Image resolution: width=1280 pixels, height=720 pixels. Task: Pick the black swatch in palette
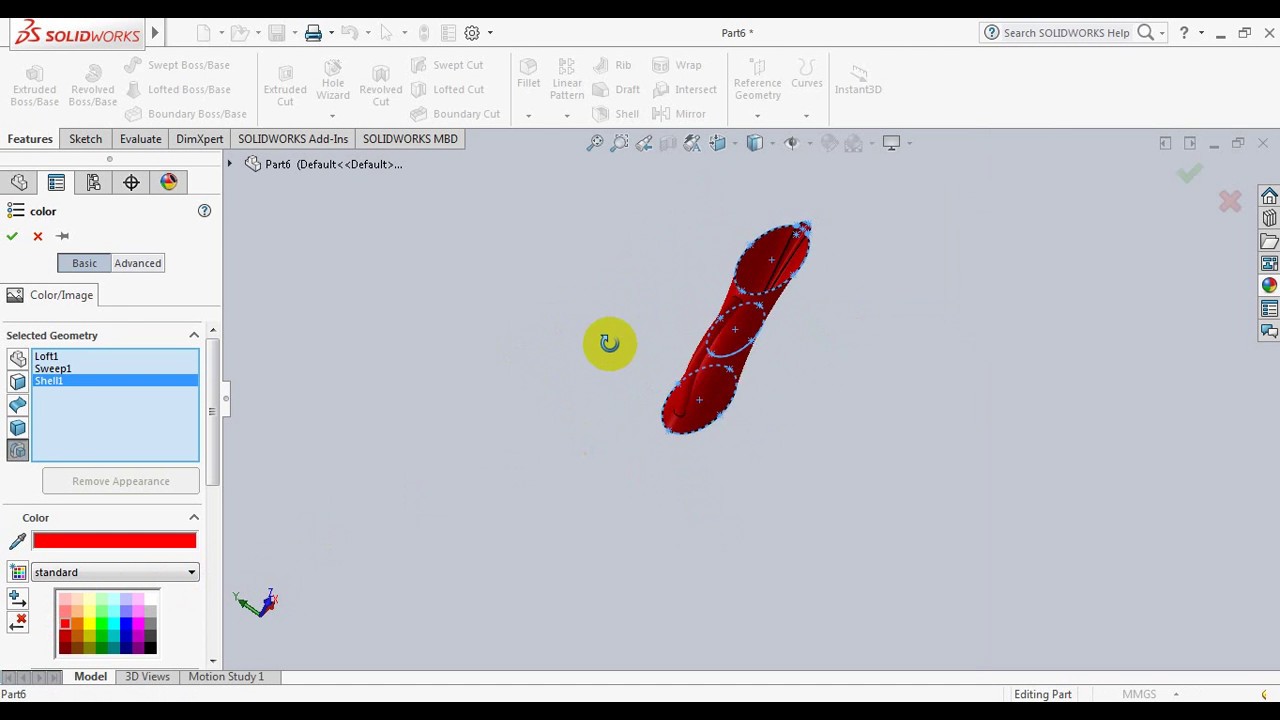click(x=150, y=648)
